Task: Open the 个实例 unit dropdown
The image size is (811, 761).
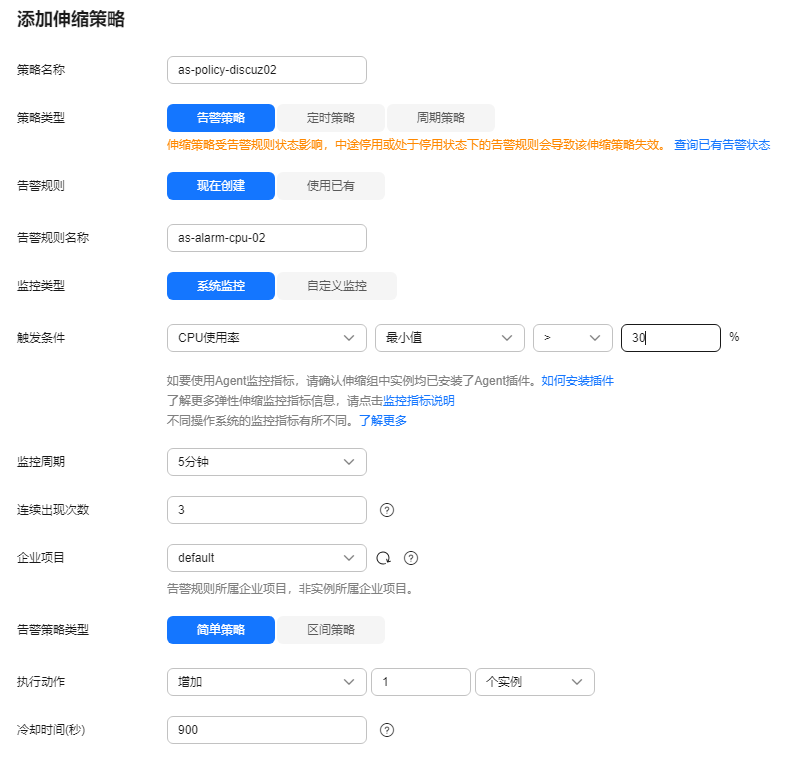Action: pyautogui.click(x=535, y=682)
